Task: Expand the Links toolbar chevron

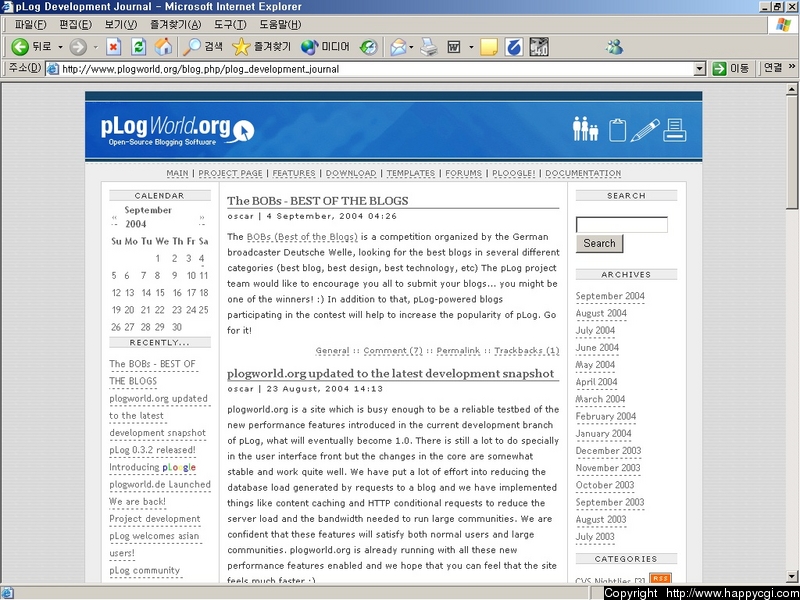Action: point(792,66)
